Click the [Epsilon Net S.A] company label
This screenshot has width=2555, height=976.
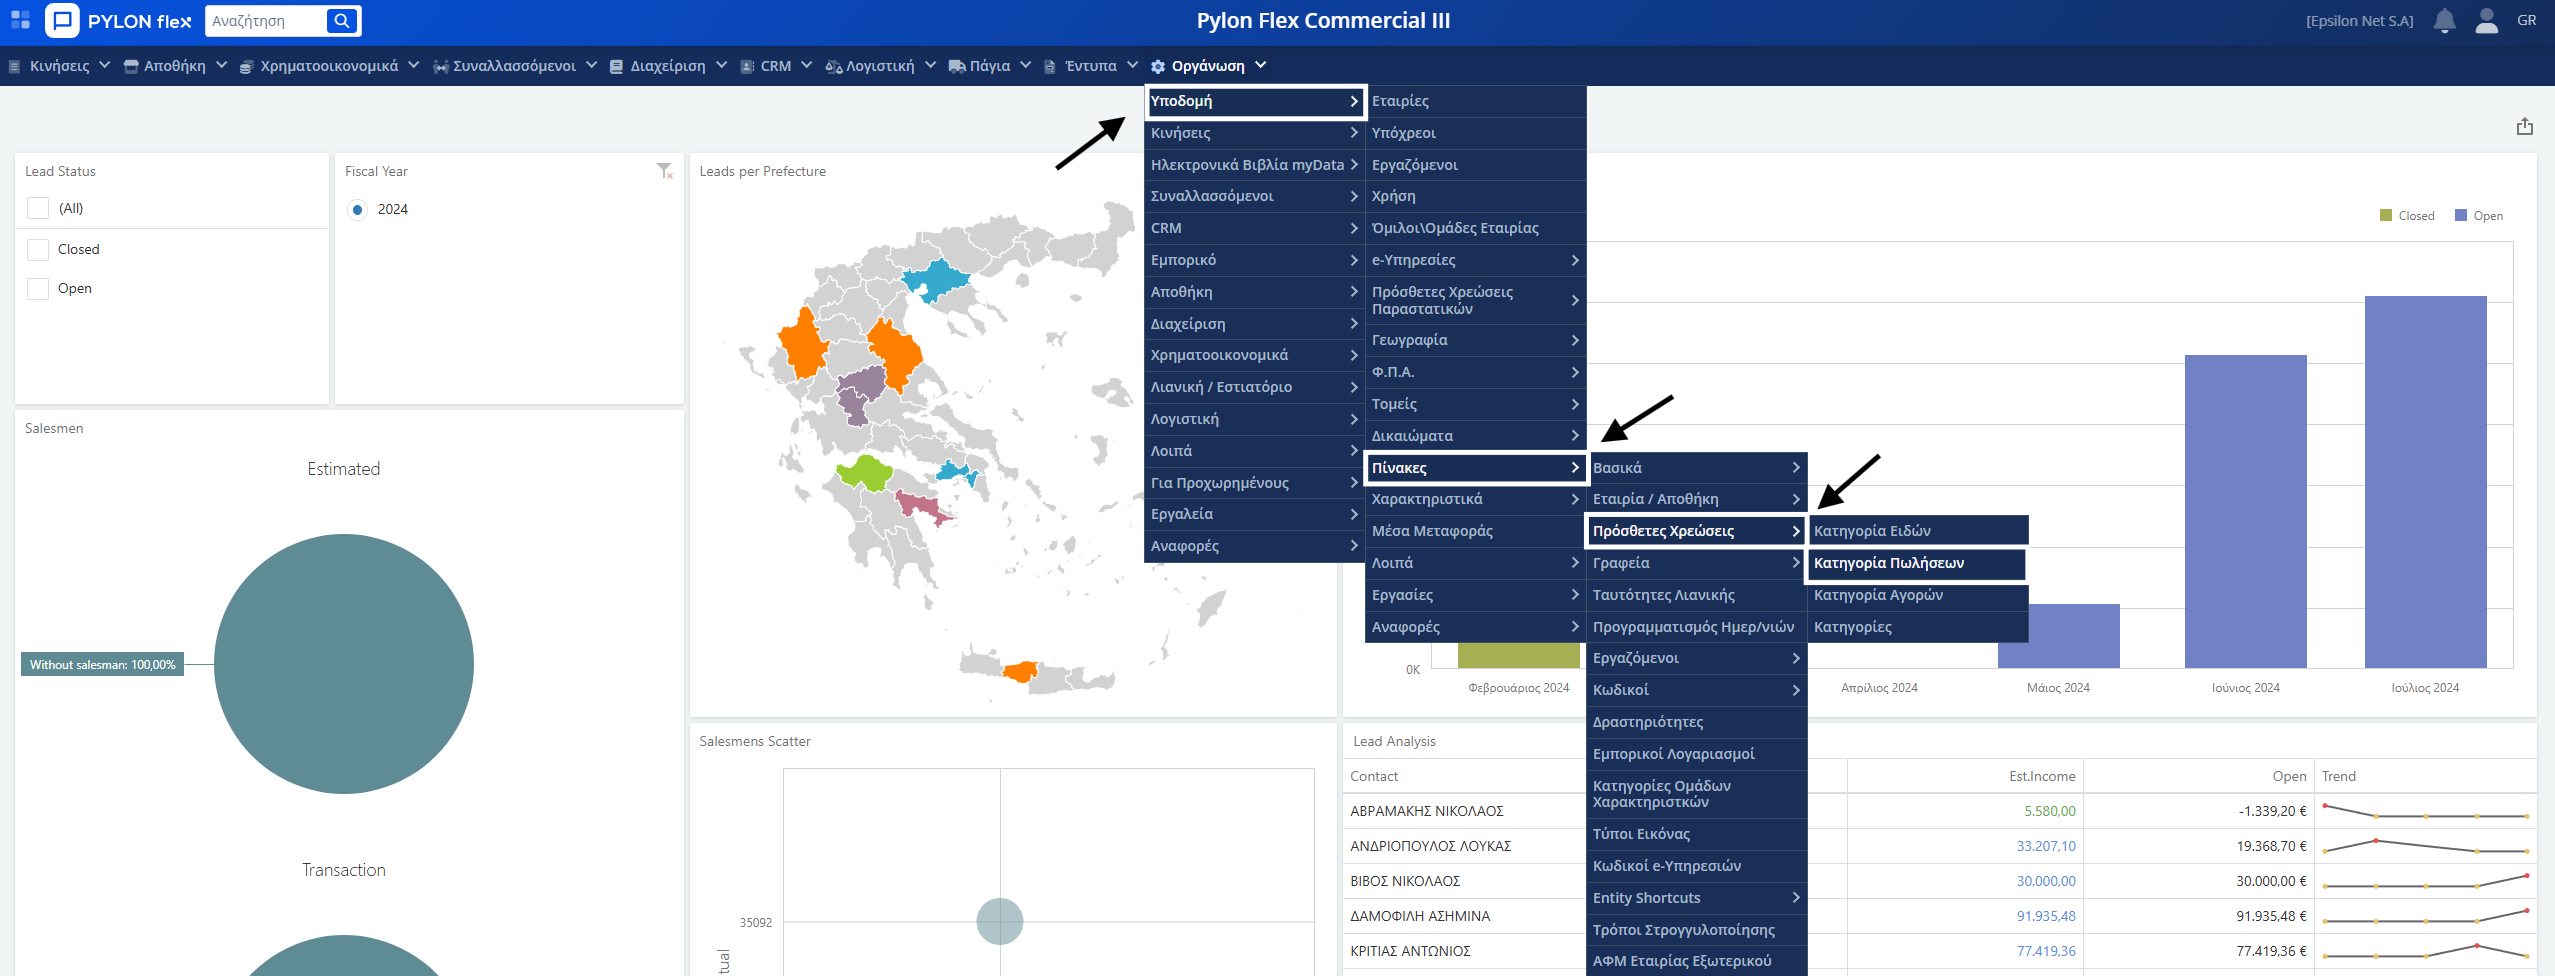pyautogui.click(x=2359, y=21)
